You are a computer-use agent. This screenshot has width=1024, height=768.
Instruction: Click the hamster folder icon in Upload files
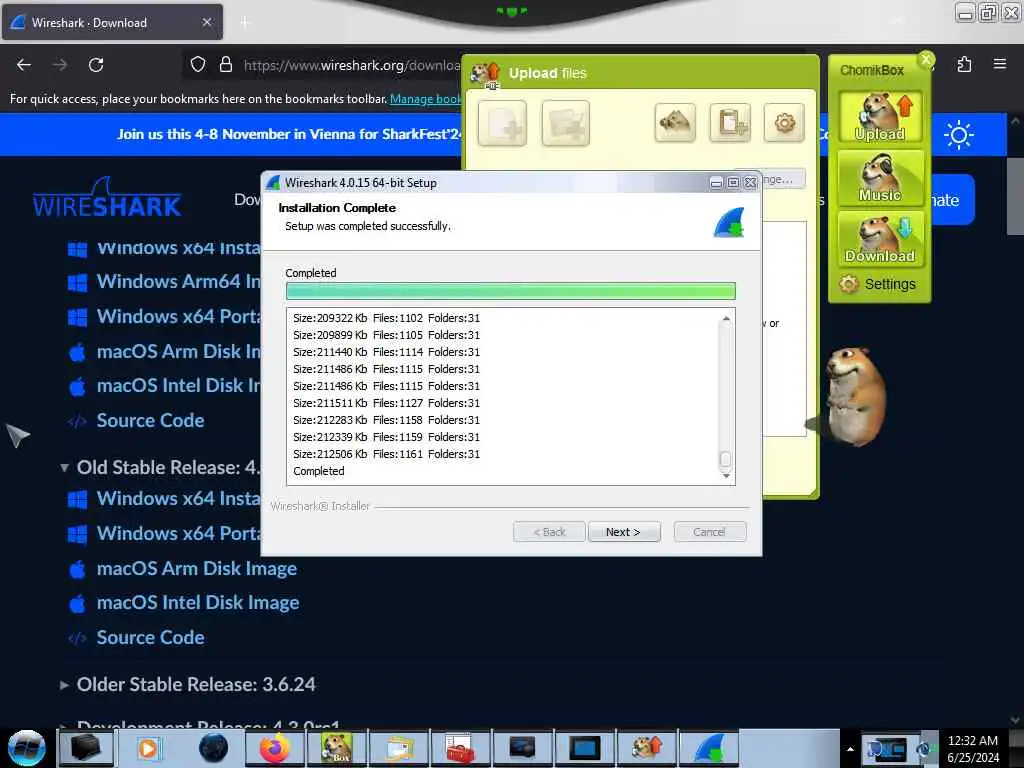pyautogui.click(x=675, y=122)
